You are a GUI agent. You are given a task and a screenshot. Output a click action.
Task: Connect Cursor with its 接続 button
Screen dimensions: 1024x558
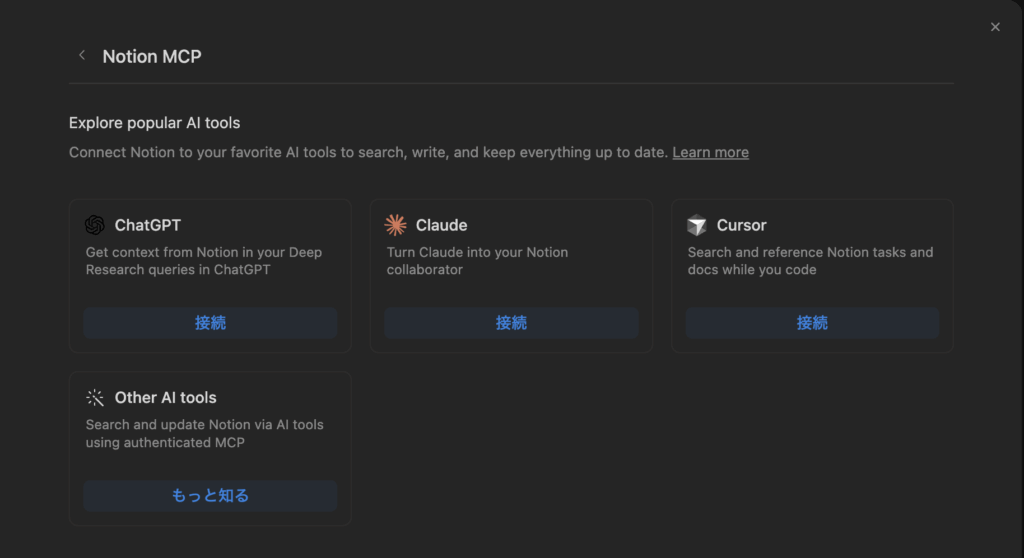pyautogui.click(x=812, y=323)
